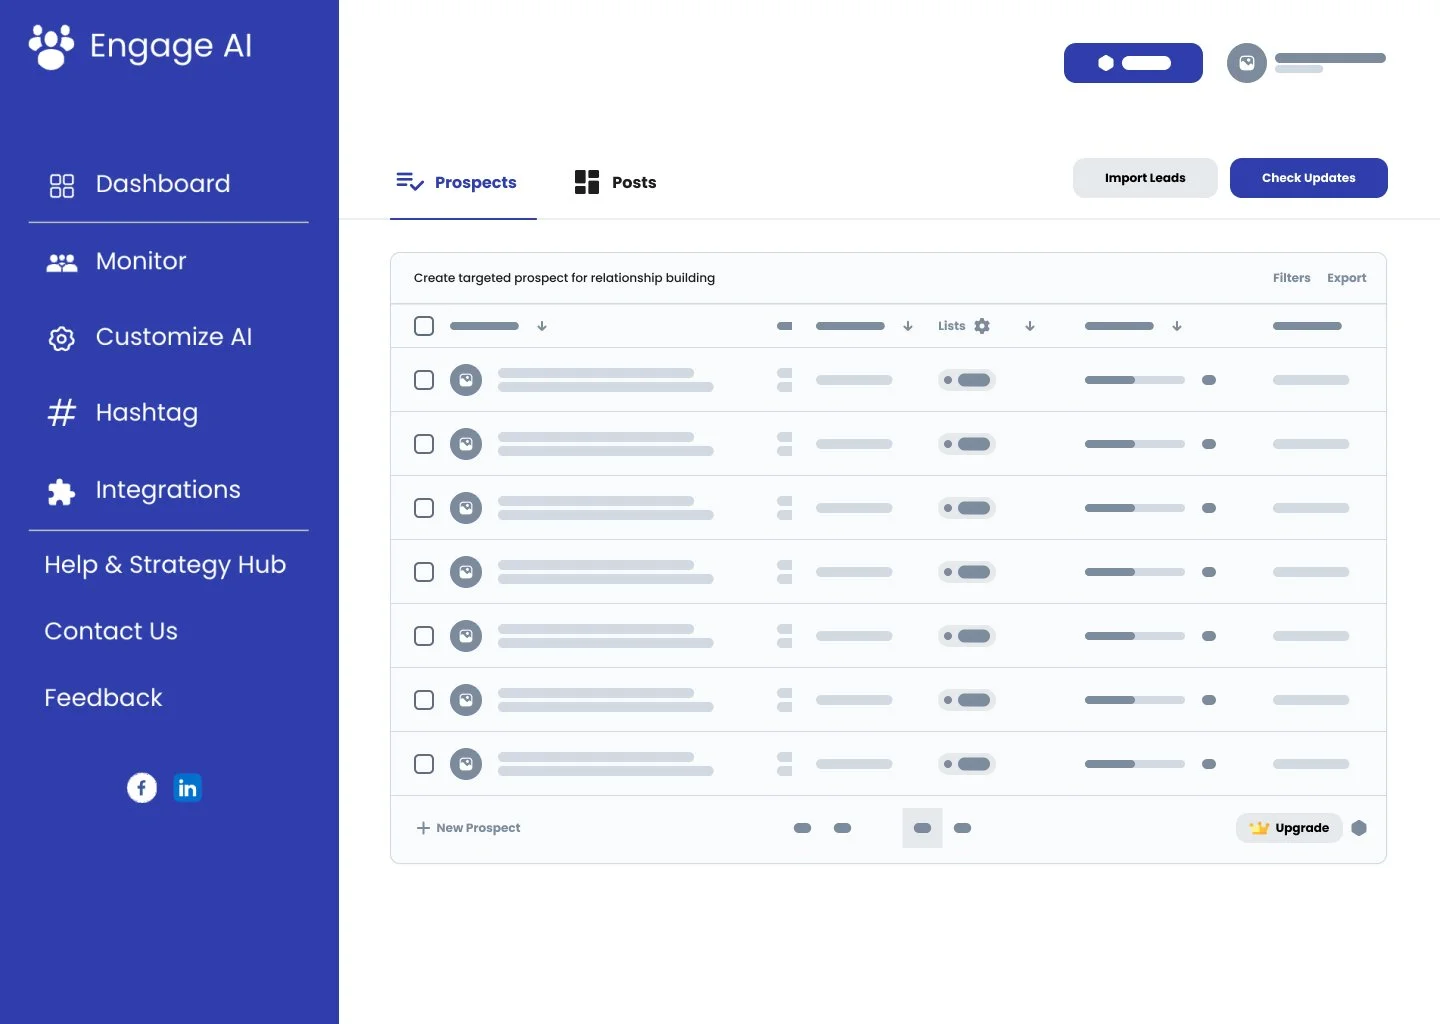The image size is (1440, 1024).
Task: Click the Upgrade button
Action: point(1289,828)
